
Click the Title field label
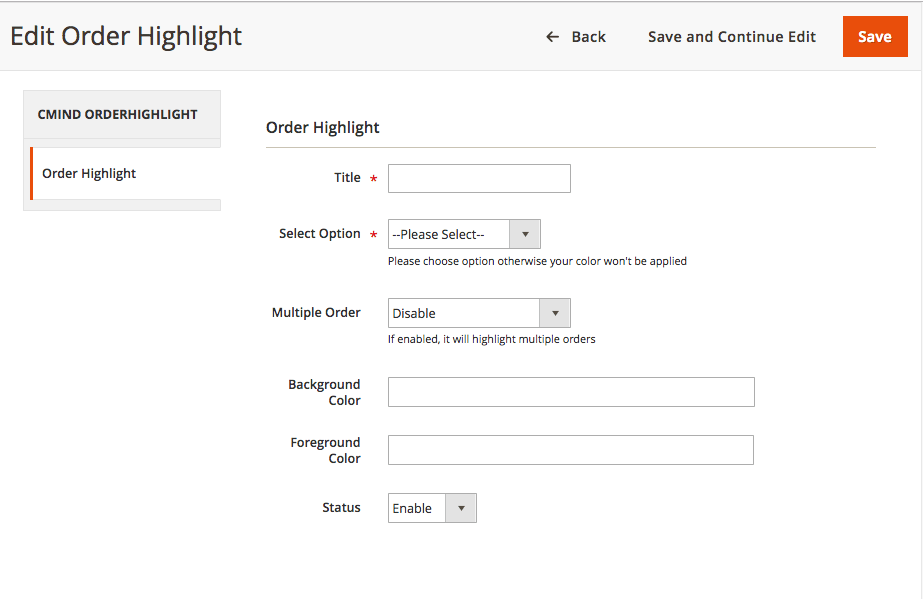click(347, 177)
